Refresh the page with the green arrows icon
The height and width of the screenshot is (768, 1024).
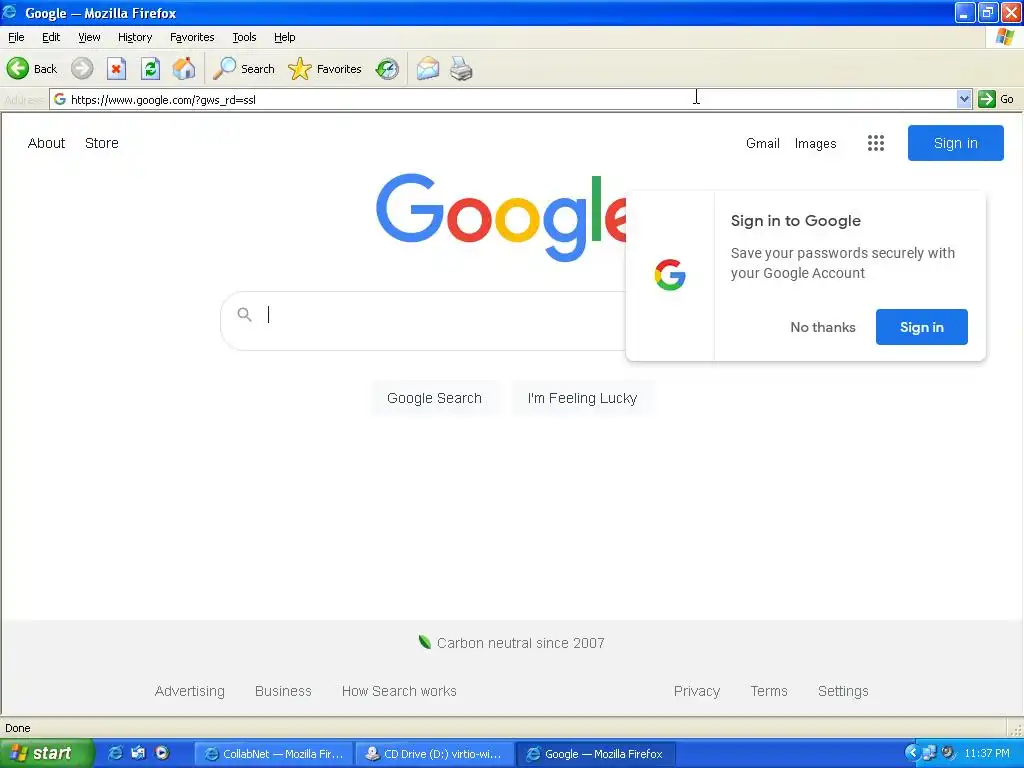pyautogui.click(x=151, y=69)
